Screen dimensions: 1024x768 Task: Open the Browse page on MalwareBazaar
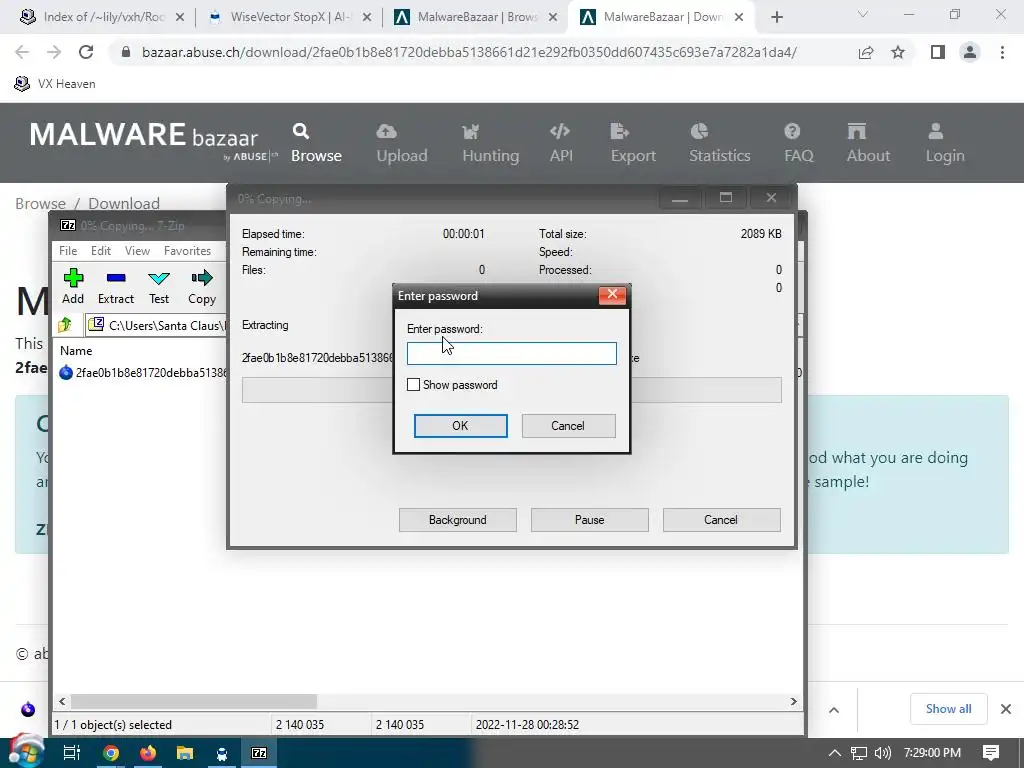(x=316, y=143)
